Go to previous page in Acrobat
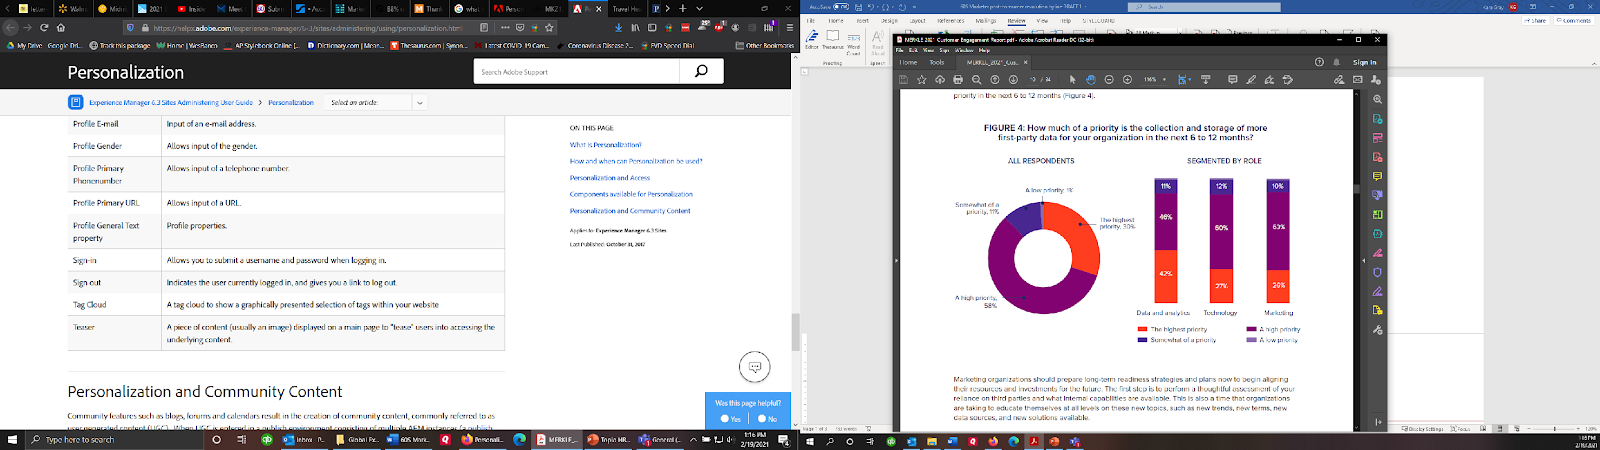The width and height of the screenshot is (1600, 450). click(x=995, y=79)
